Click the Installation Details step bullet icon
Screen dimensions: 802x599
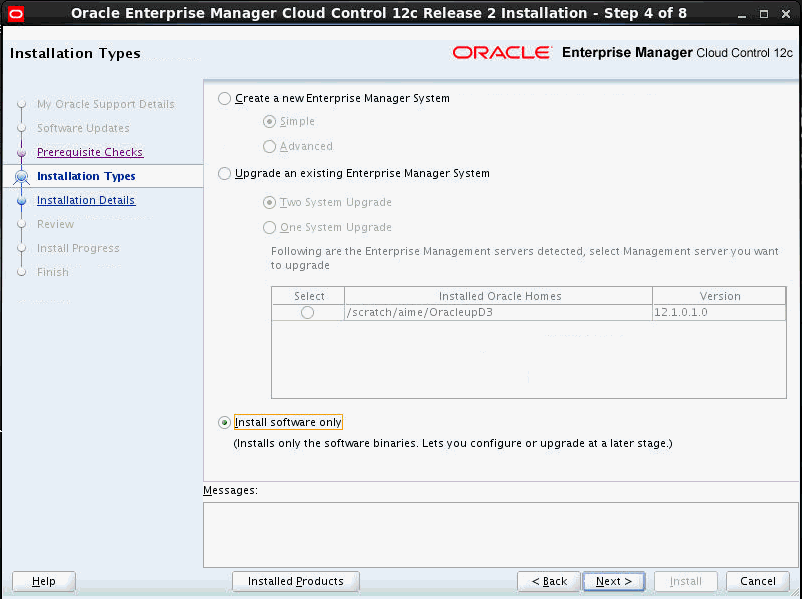tap(21, 201)
